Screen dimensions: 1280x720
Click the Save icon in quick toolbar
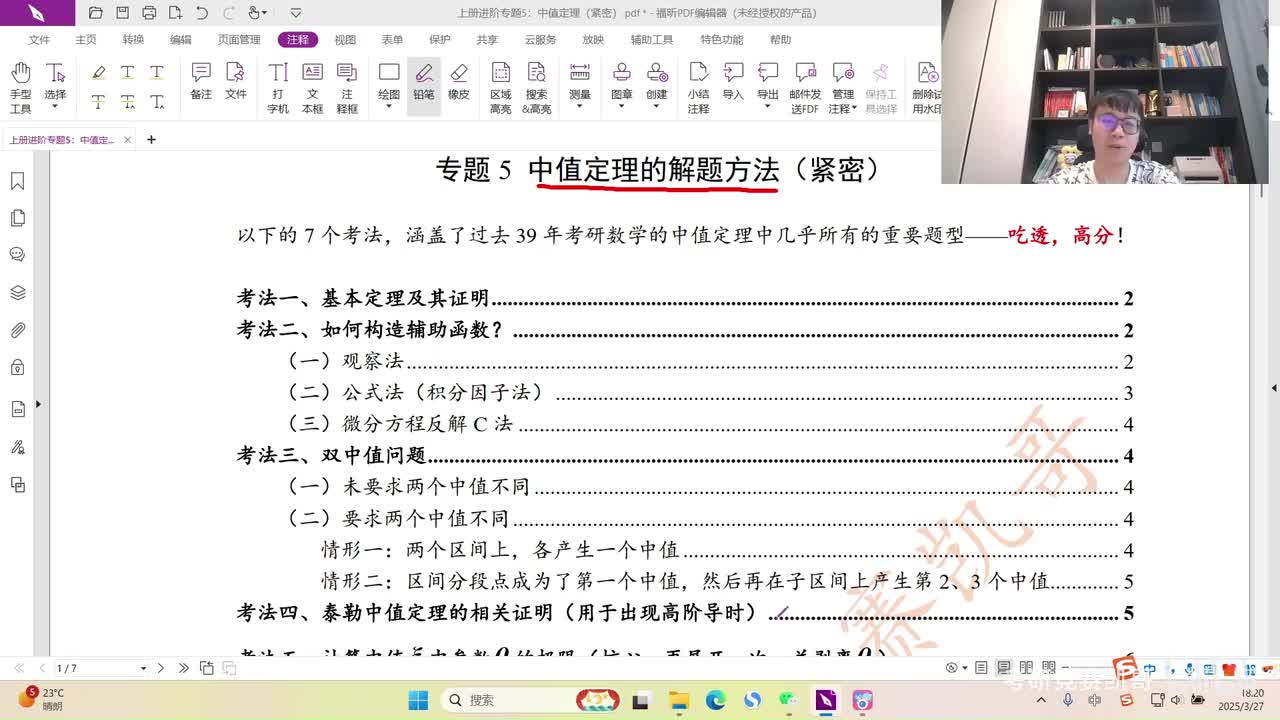tap(122, 13)
